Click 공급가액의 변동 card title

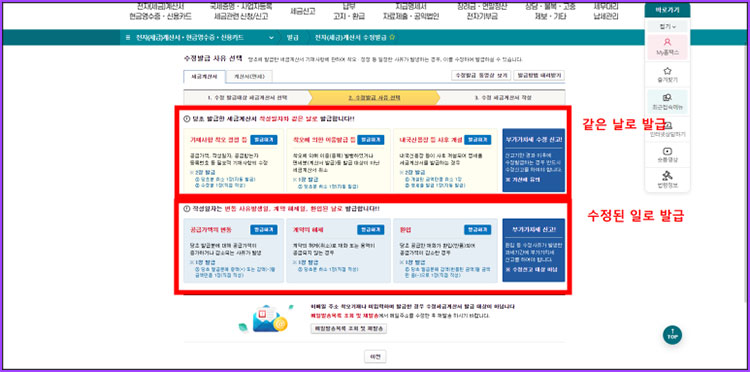point(211,230)
